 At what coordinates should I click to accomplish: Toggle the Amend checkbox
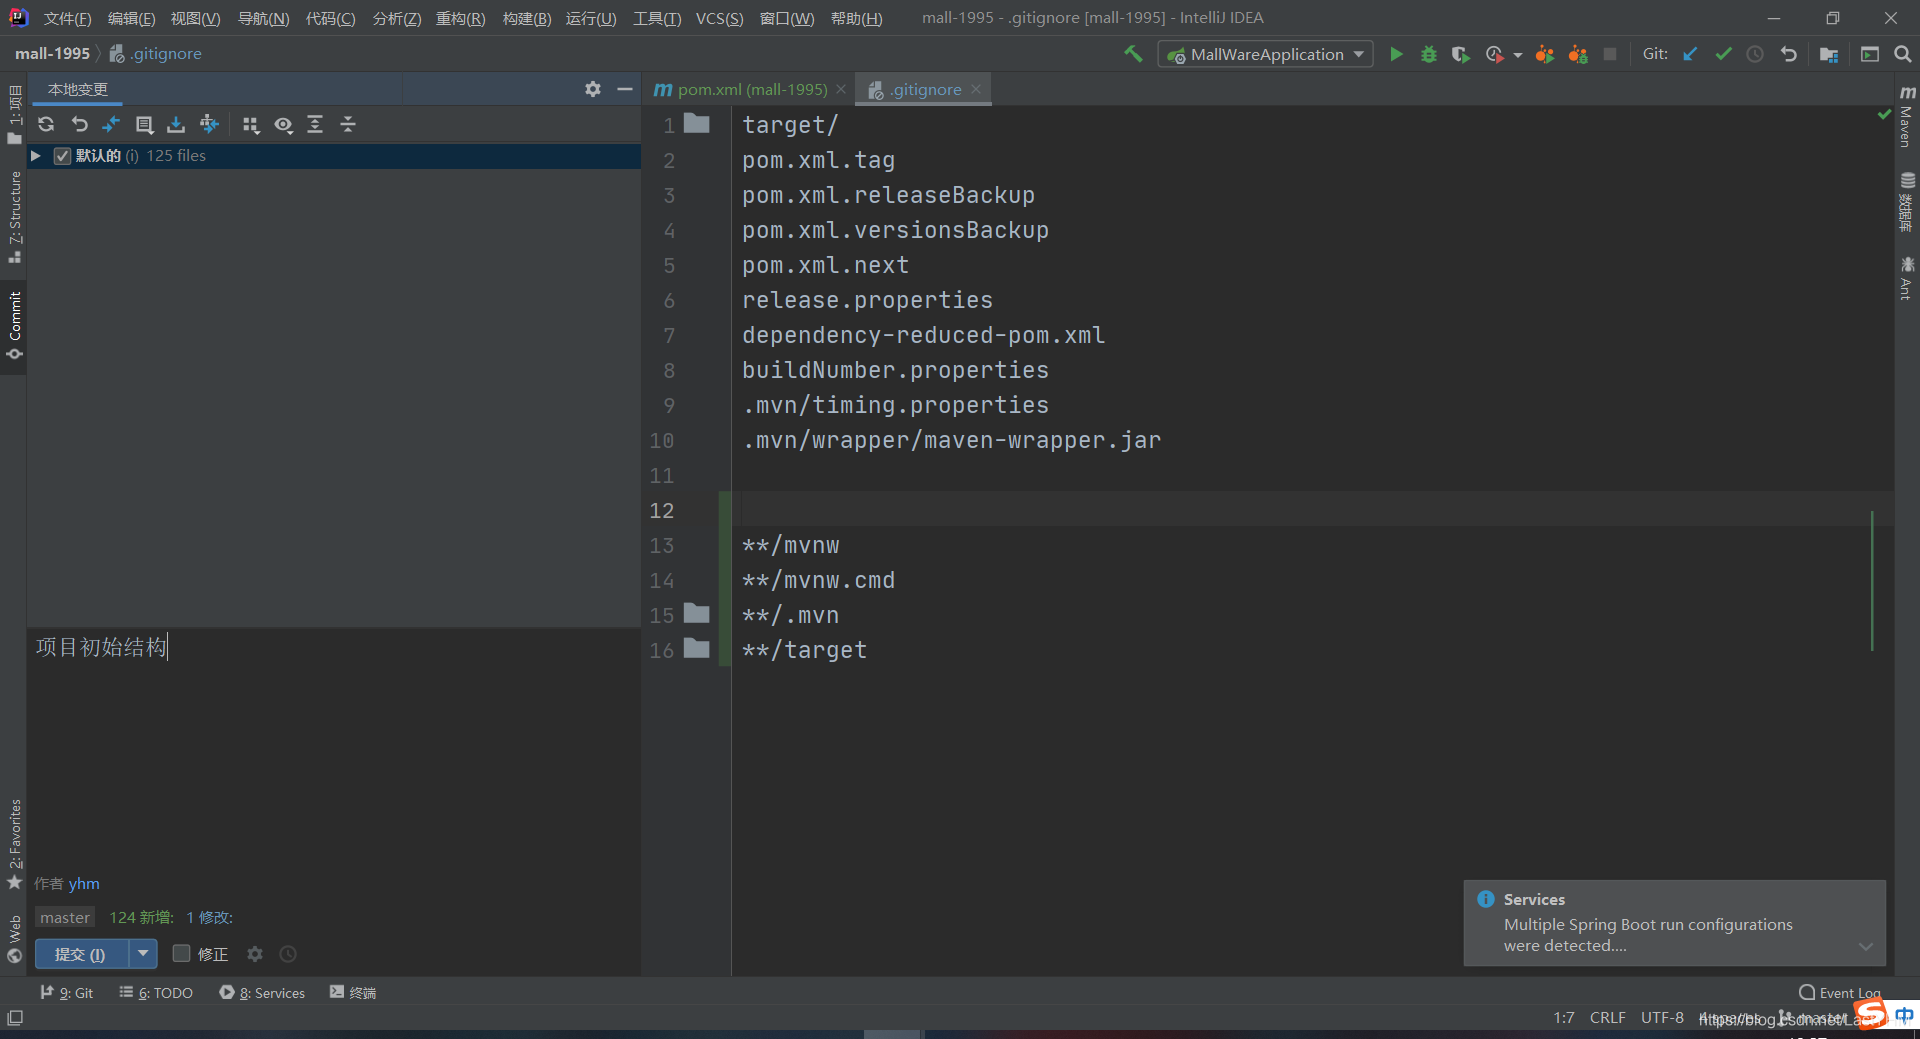point(181,953)
